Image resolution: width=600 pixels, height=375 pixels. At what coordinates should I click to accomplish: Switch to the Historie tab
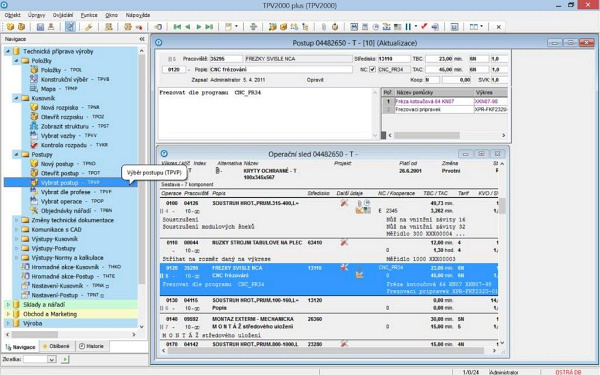point(92,346)
